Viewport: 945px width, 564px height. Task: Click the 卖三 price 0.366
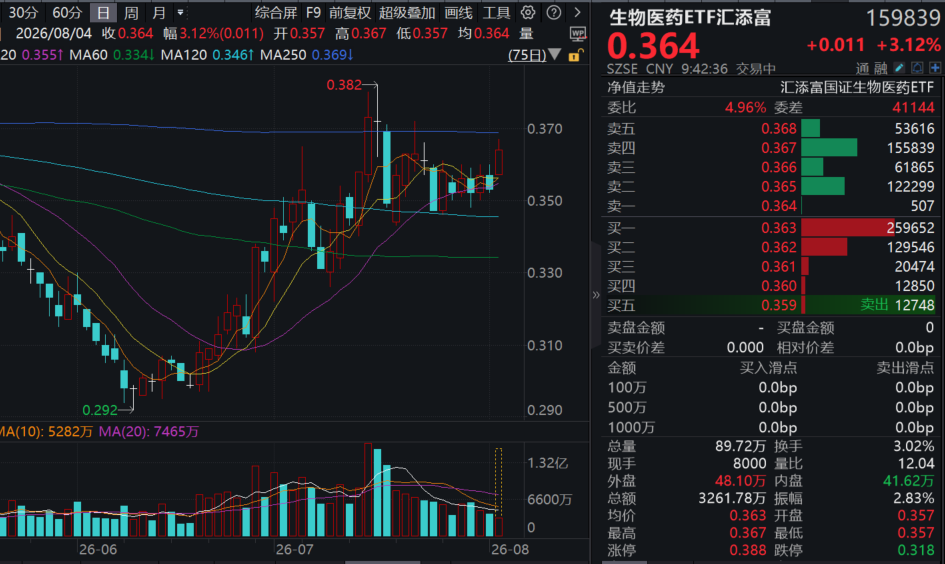pyautogui.click(x=779, y=167)
